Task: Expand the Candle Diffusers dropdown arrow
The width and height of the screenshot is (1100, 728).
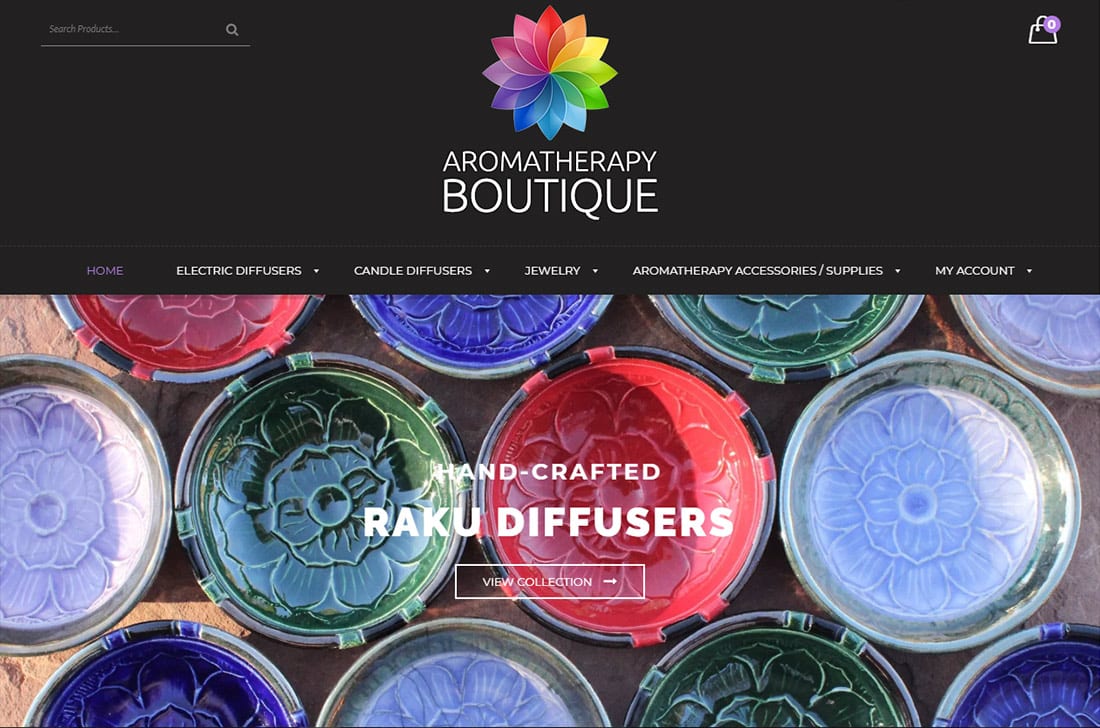Action: point(487,271)
